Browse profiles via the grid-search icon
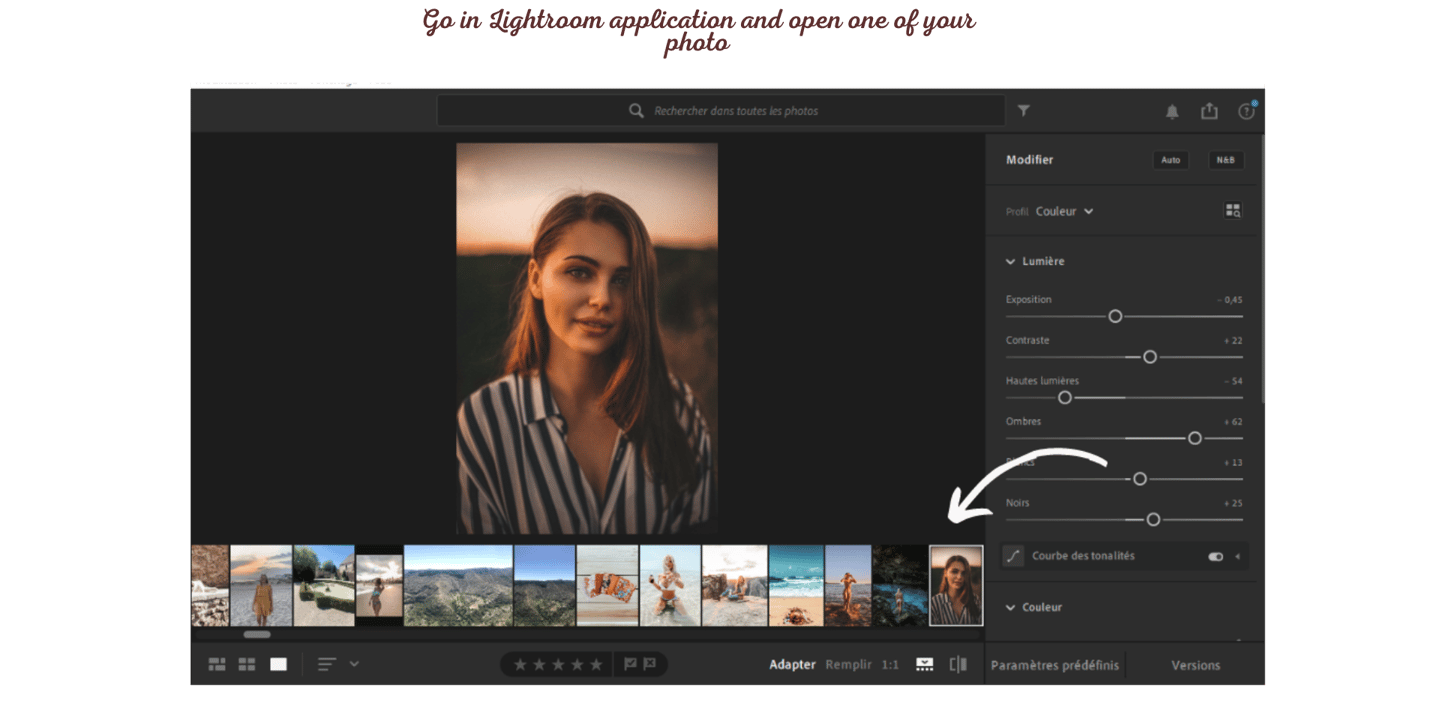Viewport: 1440px width, 710px height. pos(1233,211)
